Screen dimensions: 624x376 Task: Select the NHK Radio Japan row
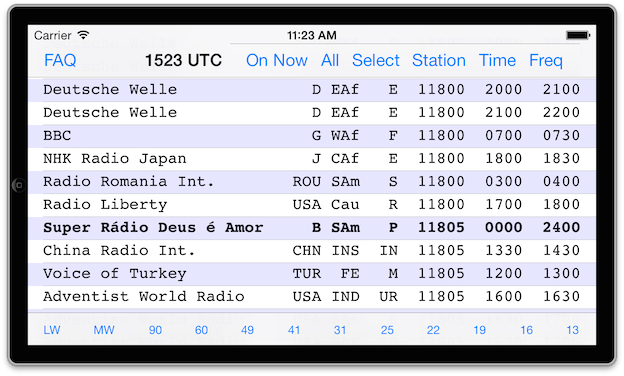pos(312,159)
